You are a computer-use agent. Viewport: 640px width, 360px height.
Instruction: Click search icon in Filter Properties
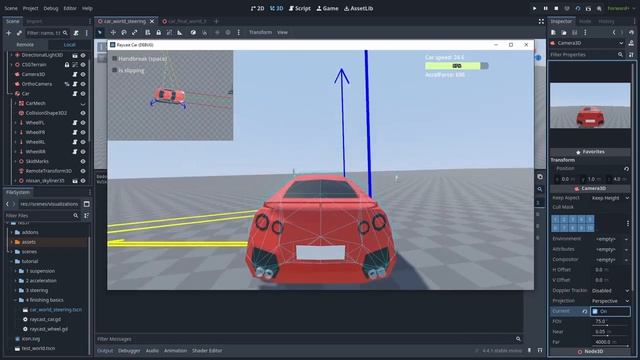[620, 54]
